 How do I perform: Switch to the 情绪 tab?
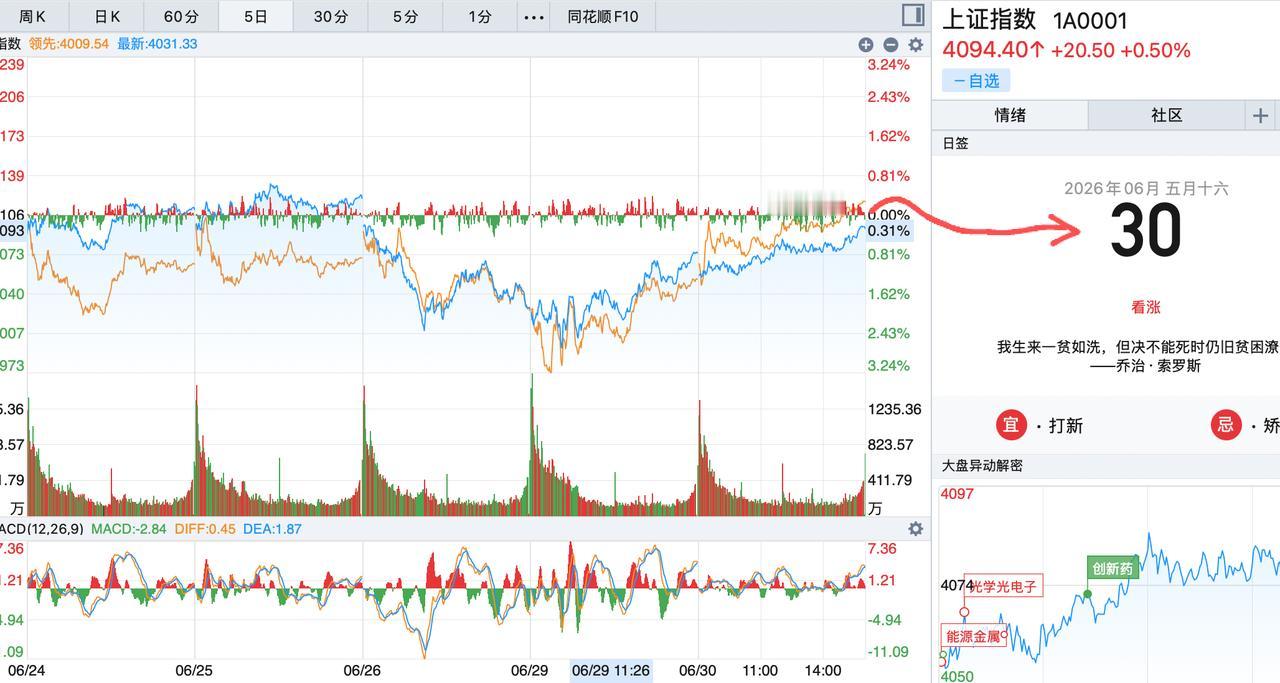[1010, 115]
